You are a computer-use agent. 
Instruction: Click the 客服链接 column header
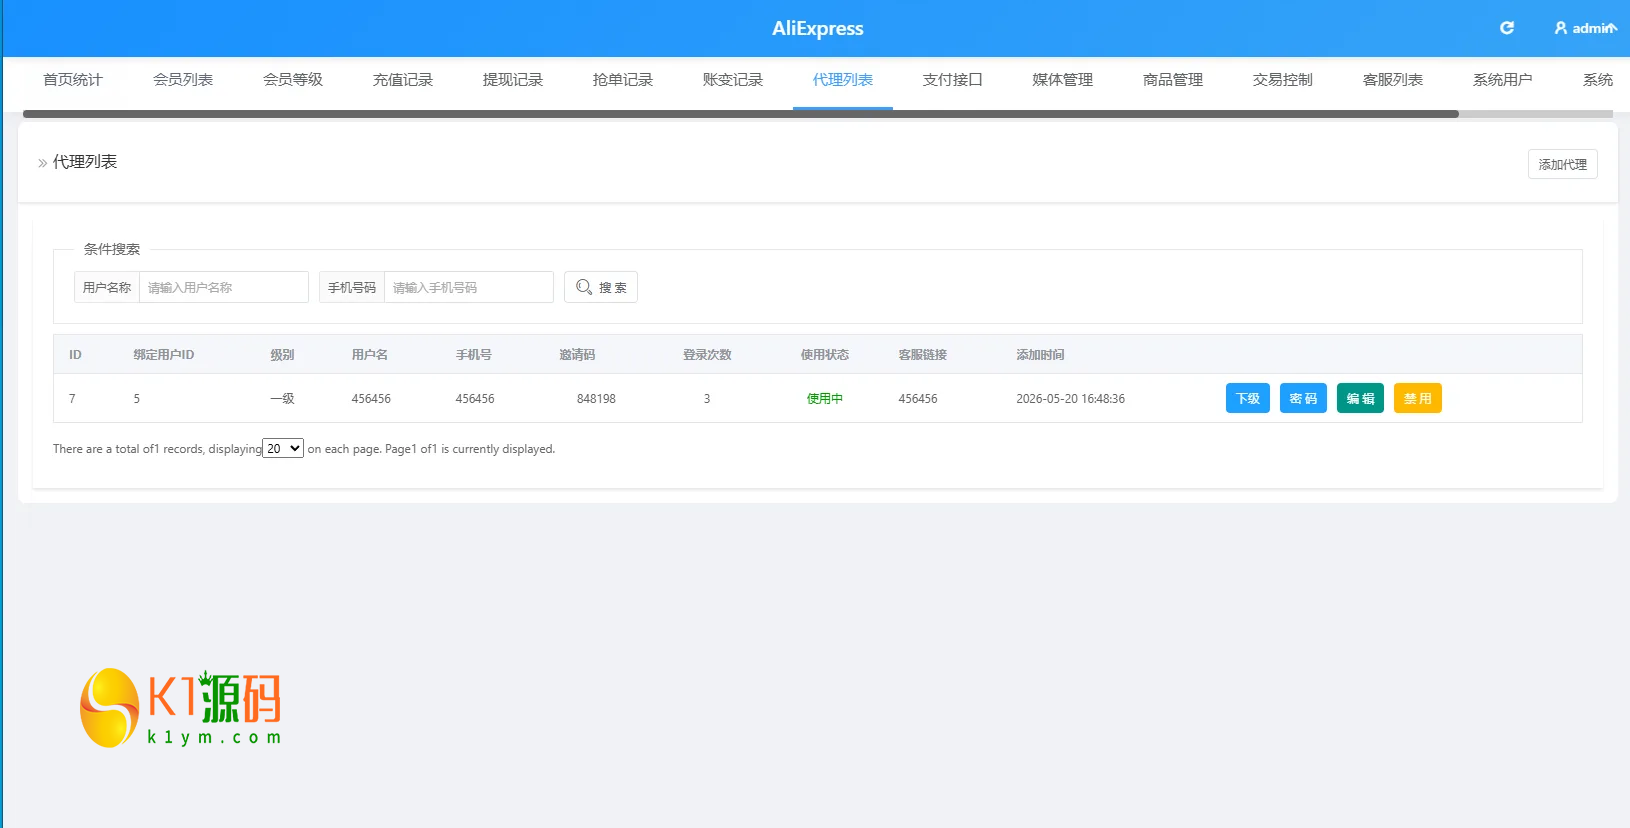(923, 355)
